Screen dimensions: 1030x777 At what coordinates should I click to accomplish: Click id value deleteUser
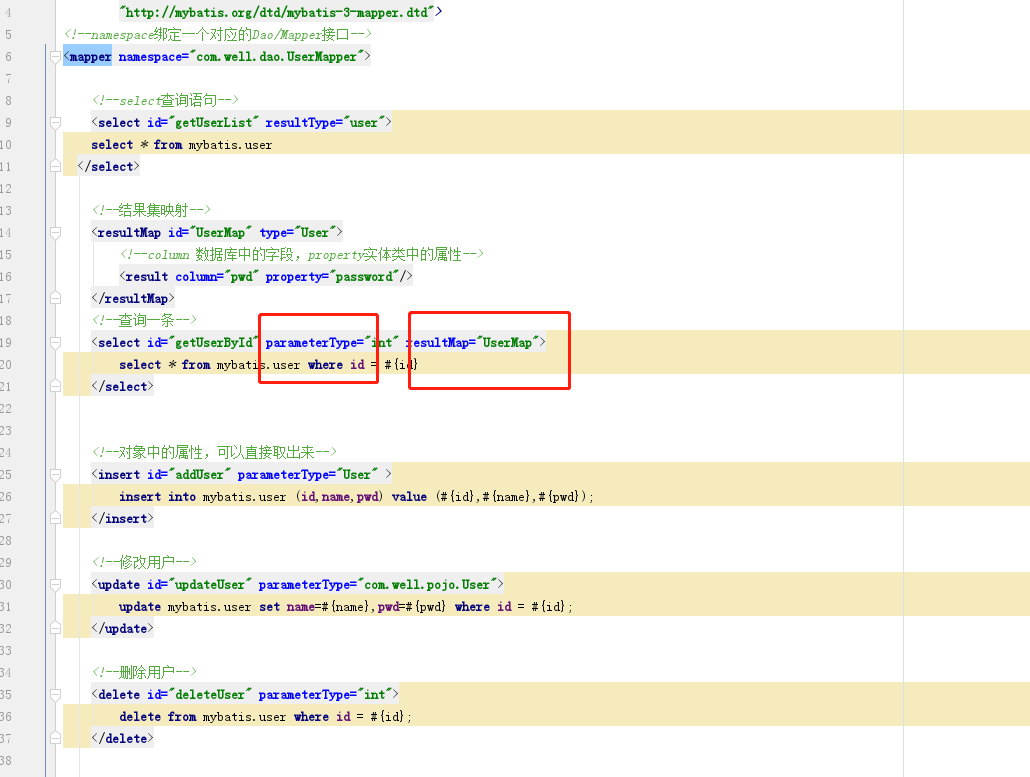(x=210, y=695)
